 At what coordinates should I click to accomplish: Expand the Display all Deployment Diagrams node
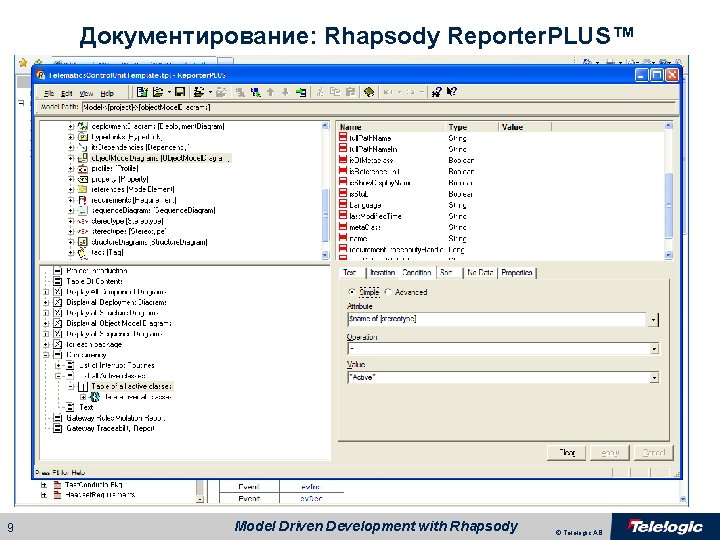click(x=46, y=303)
